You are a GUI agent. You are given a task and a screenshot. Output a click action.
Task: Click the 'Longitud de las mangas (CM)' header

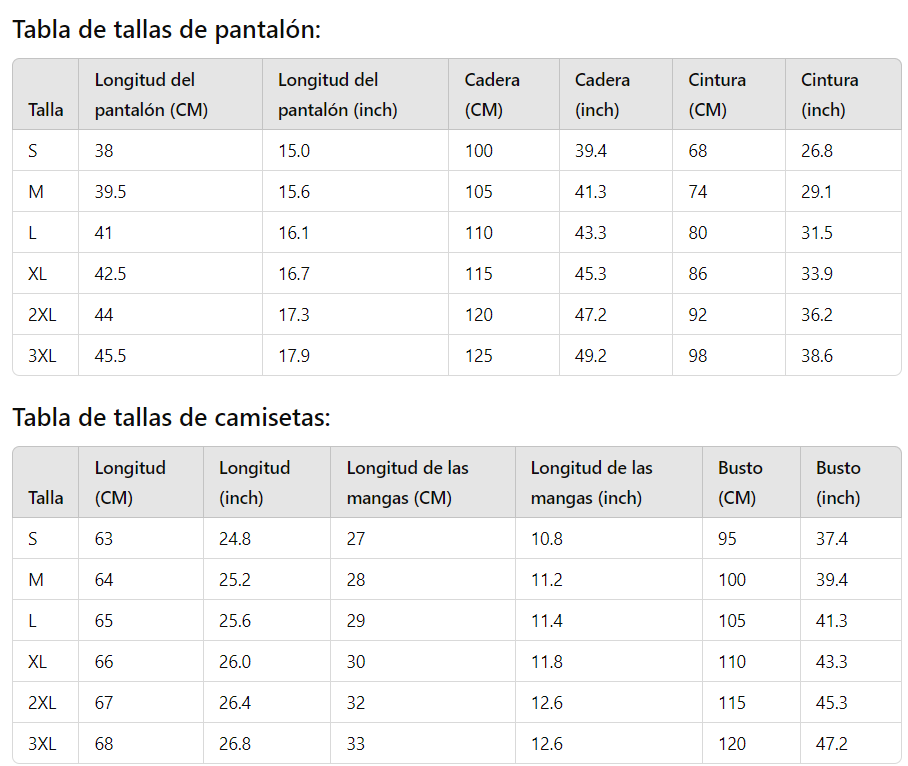tap(408, 482)
